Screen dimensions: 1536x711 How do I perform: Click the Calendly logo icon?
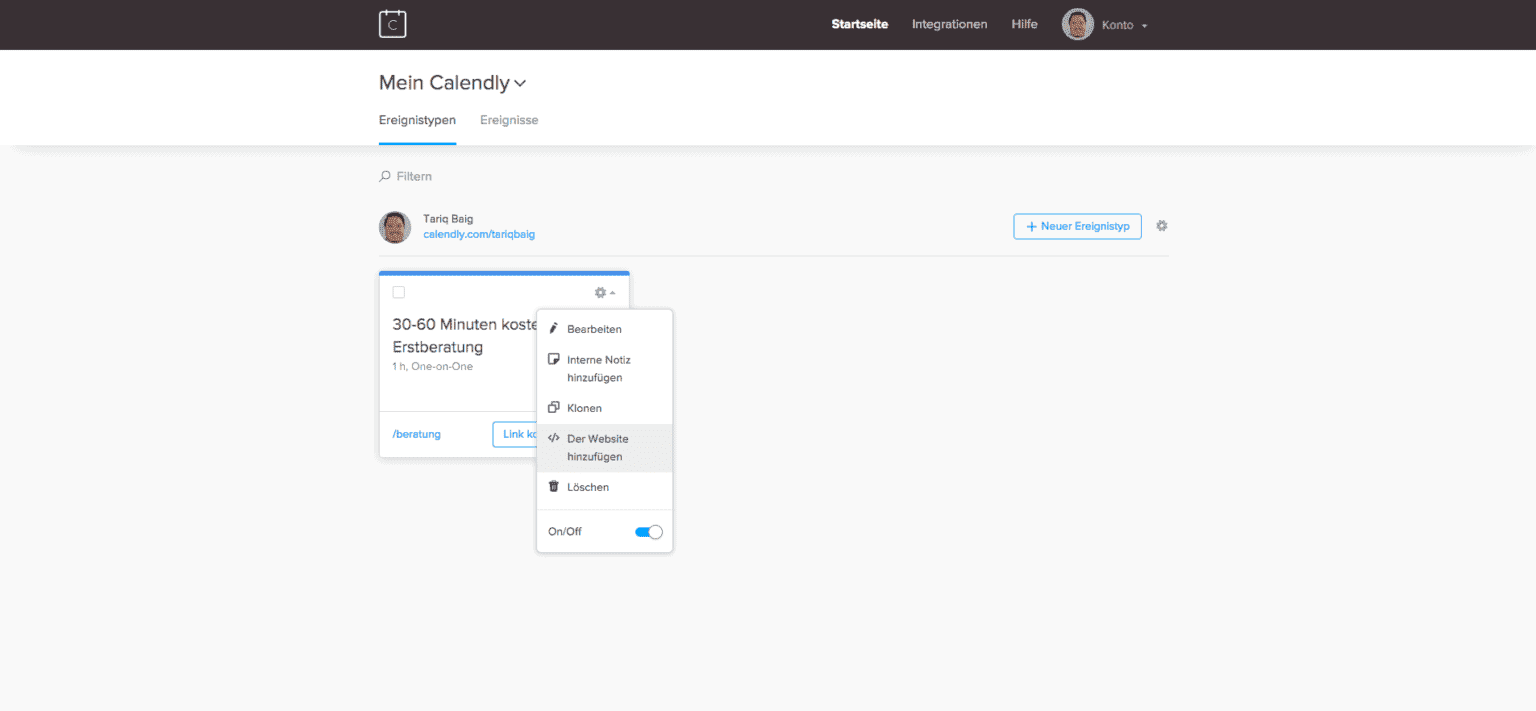tap(392, 24)
